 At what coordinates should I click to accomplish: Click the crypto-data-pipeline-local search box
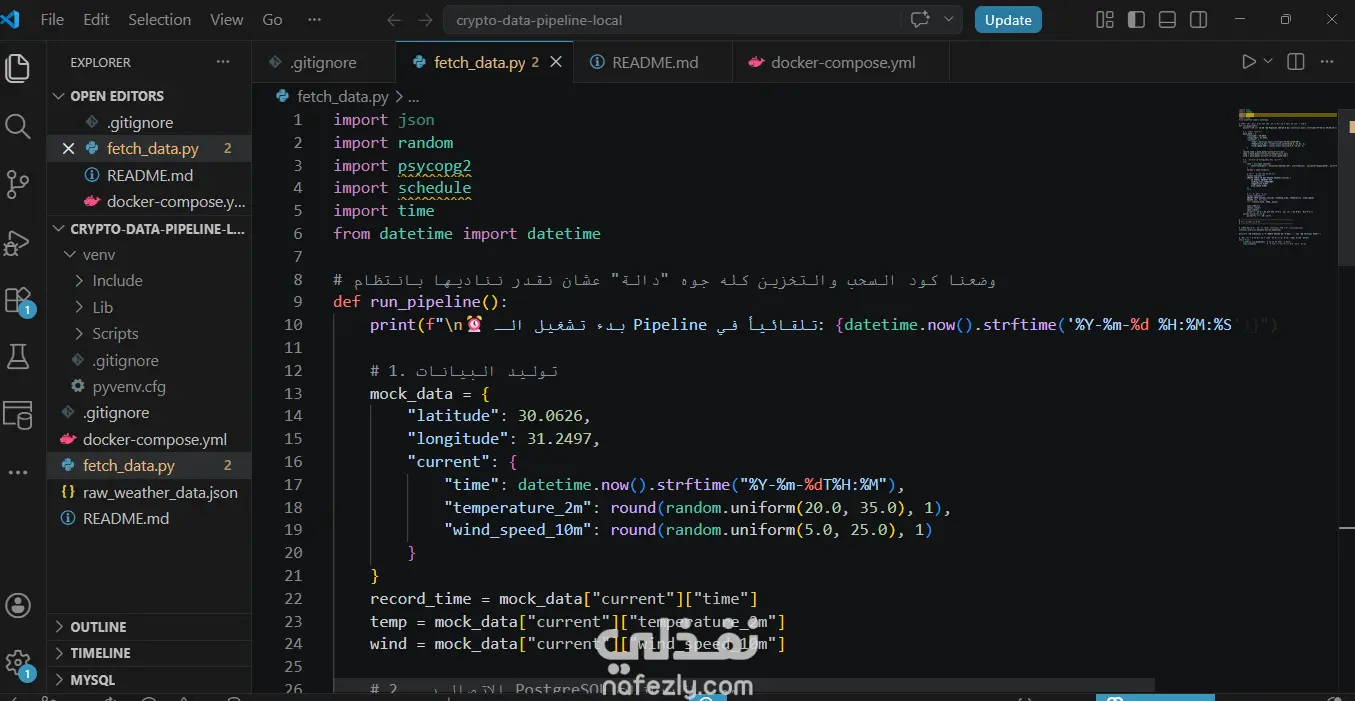[670, 20]
